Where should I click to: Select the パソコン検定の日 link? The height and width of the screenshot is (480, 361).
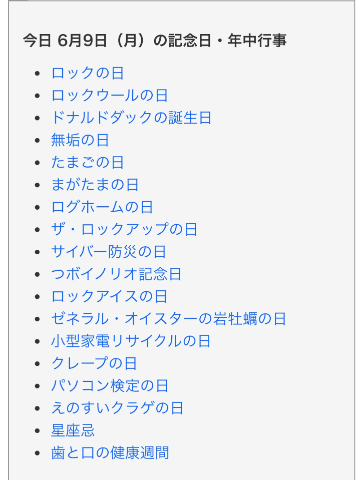pyautogui.click(x=110, y=386)
